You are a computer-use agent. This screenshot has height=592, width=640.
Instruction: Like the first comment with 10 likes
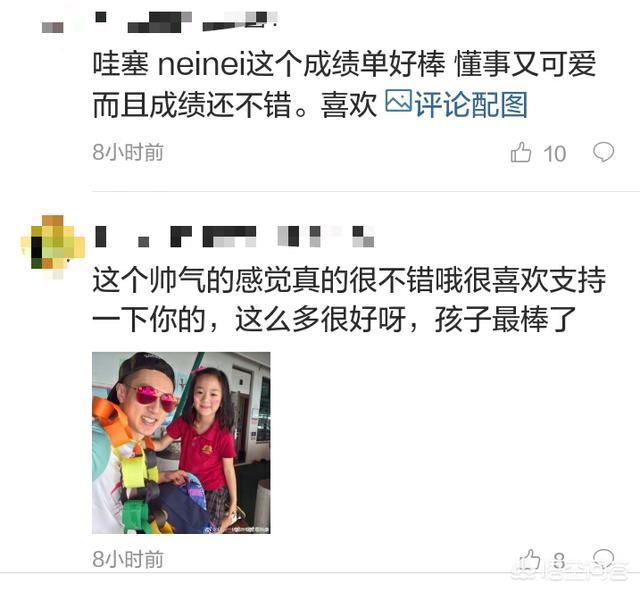(521, 153)
